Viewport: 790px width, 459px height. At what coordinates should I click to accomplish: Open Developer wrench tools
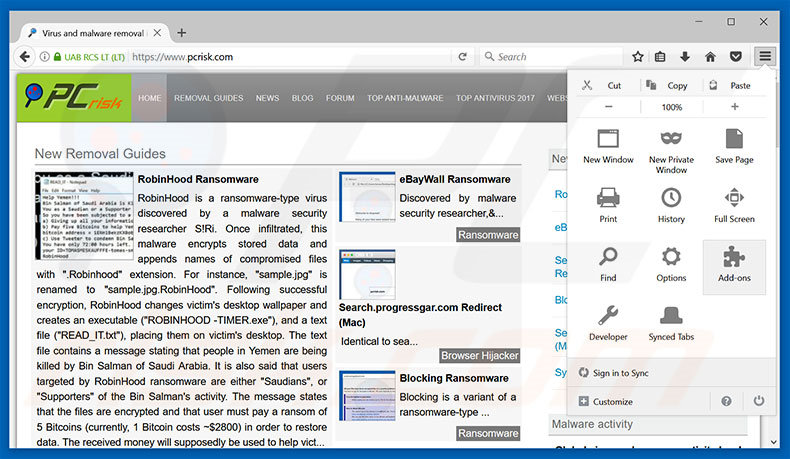[x=608, y=323]
